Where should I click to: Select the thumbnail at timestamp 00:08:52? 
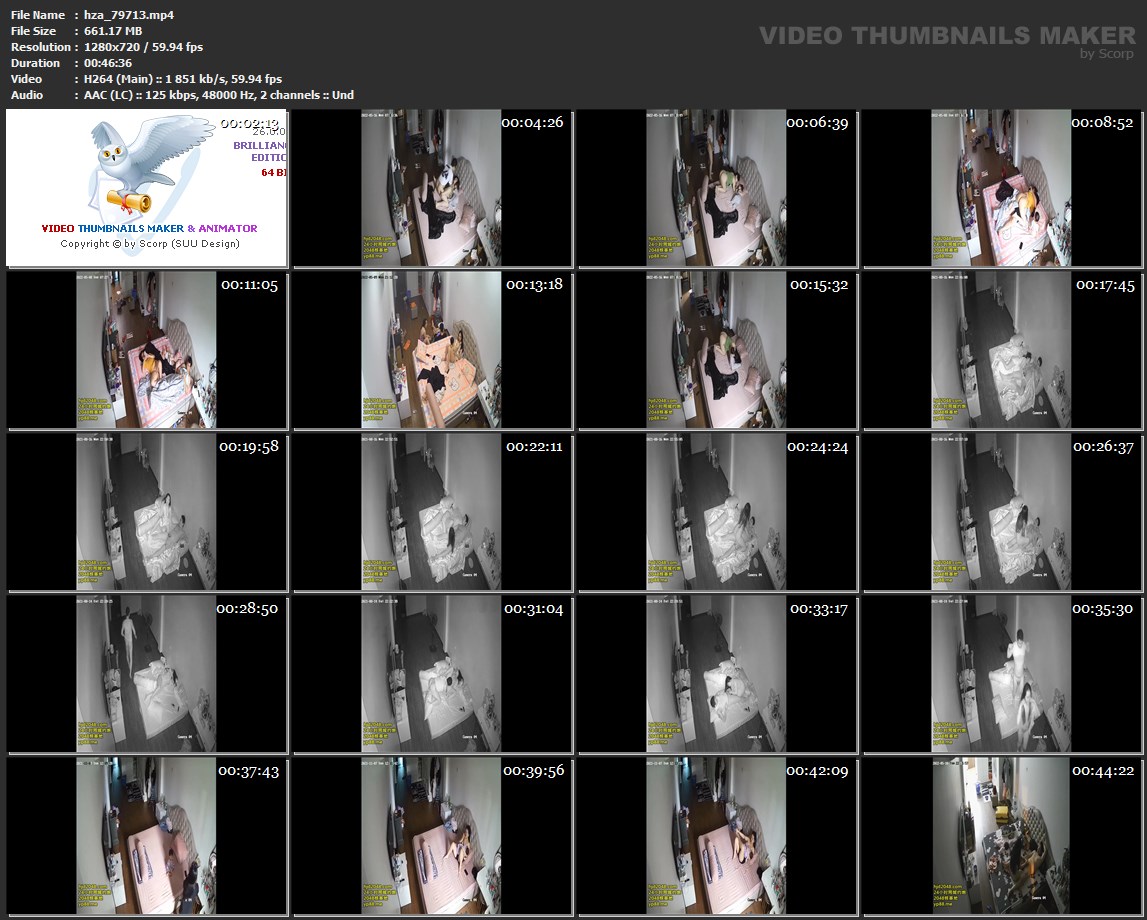(1003, 188)
